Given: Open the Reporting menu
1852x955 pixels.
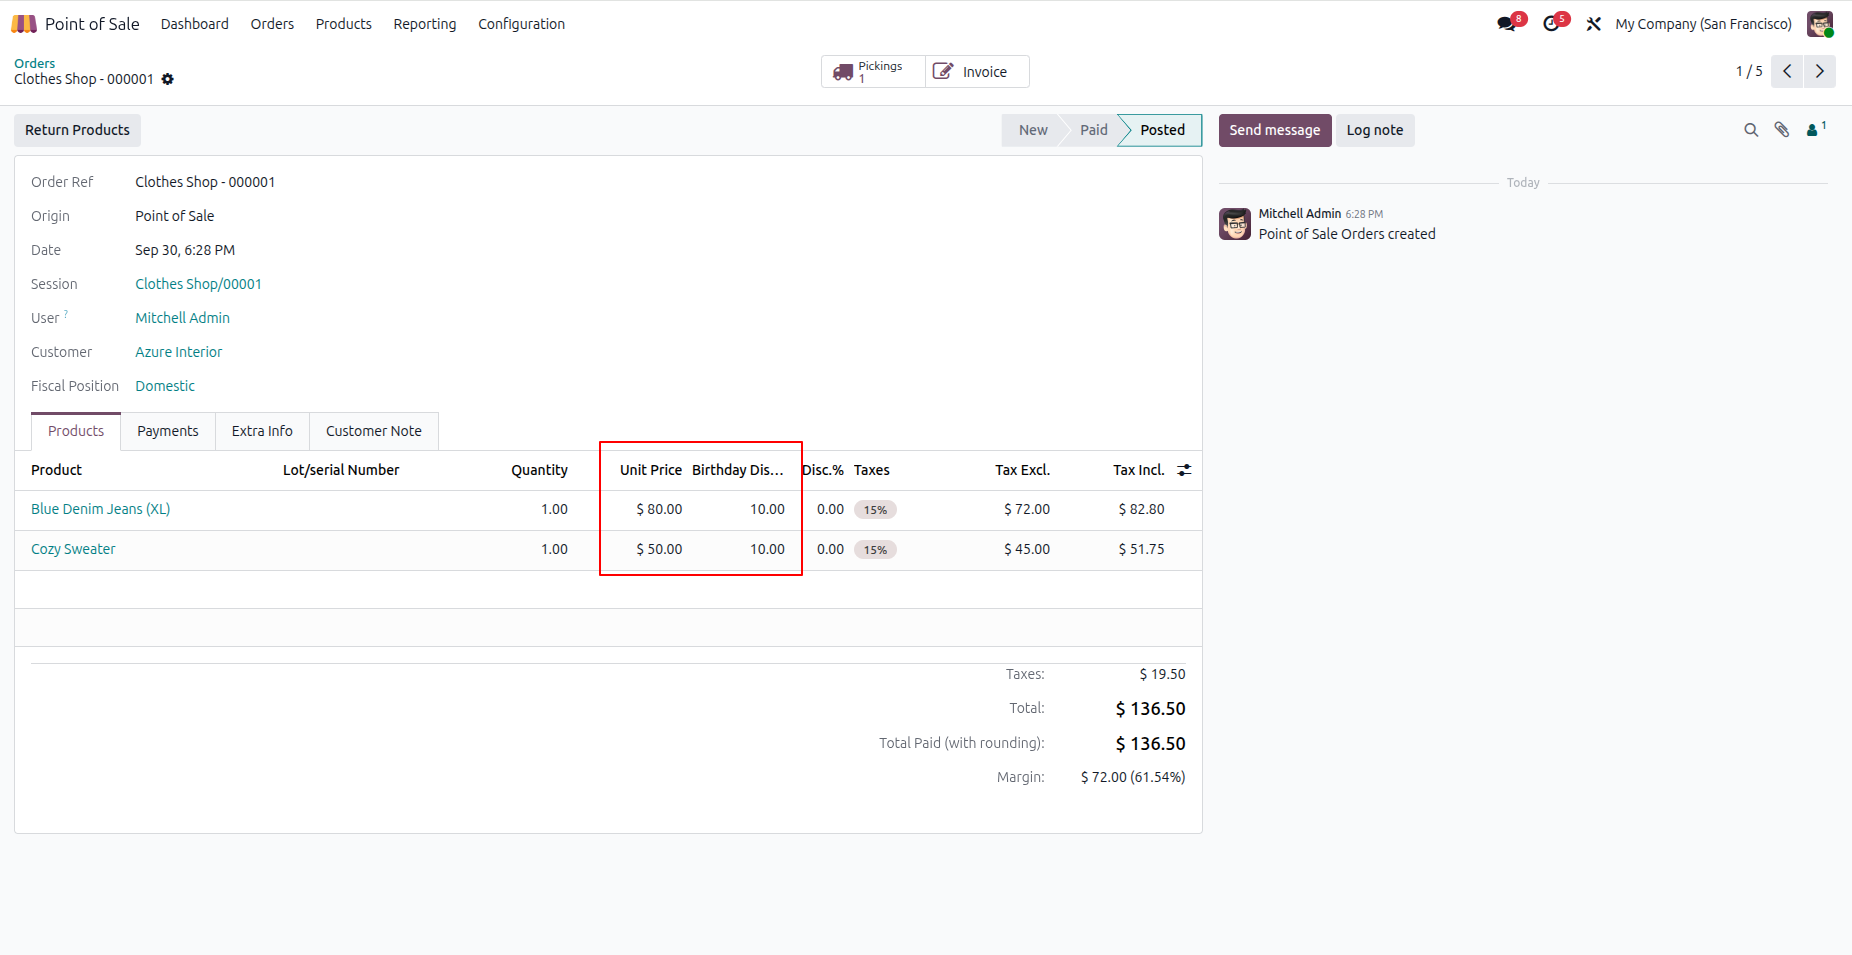Looking at the screenshot, I should (425, 24).
